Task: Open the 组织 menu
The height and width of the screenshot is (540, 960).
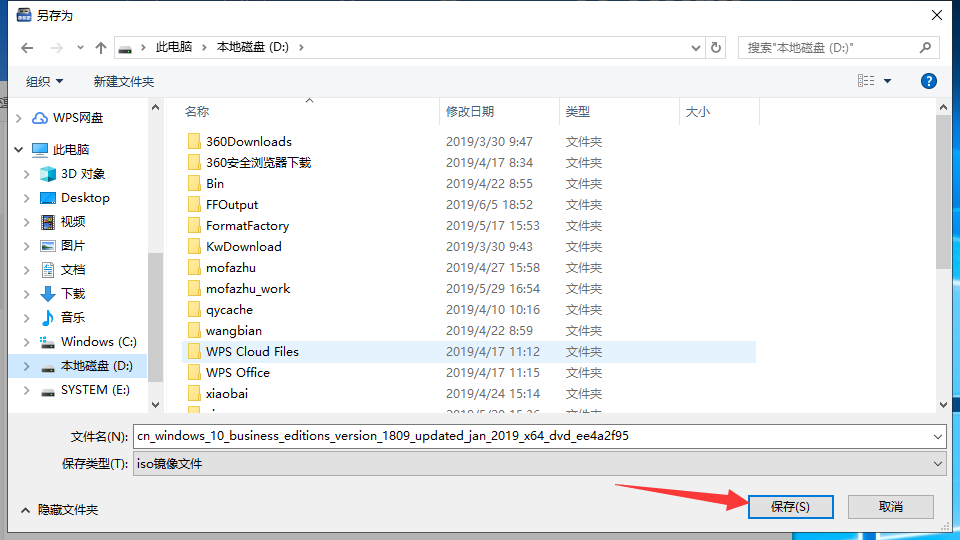Action: pos(44,81)
